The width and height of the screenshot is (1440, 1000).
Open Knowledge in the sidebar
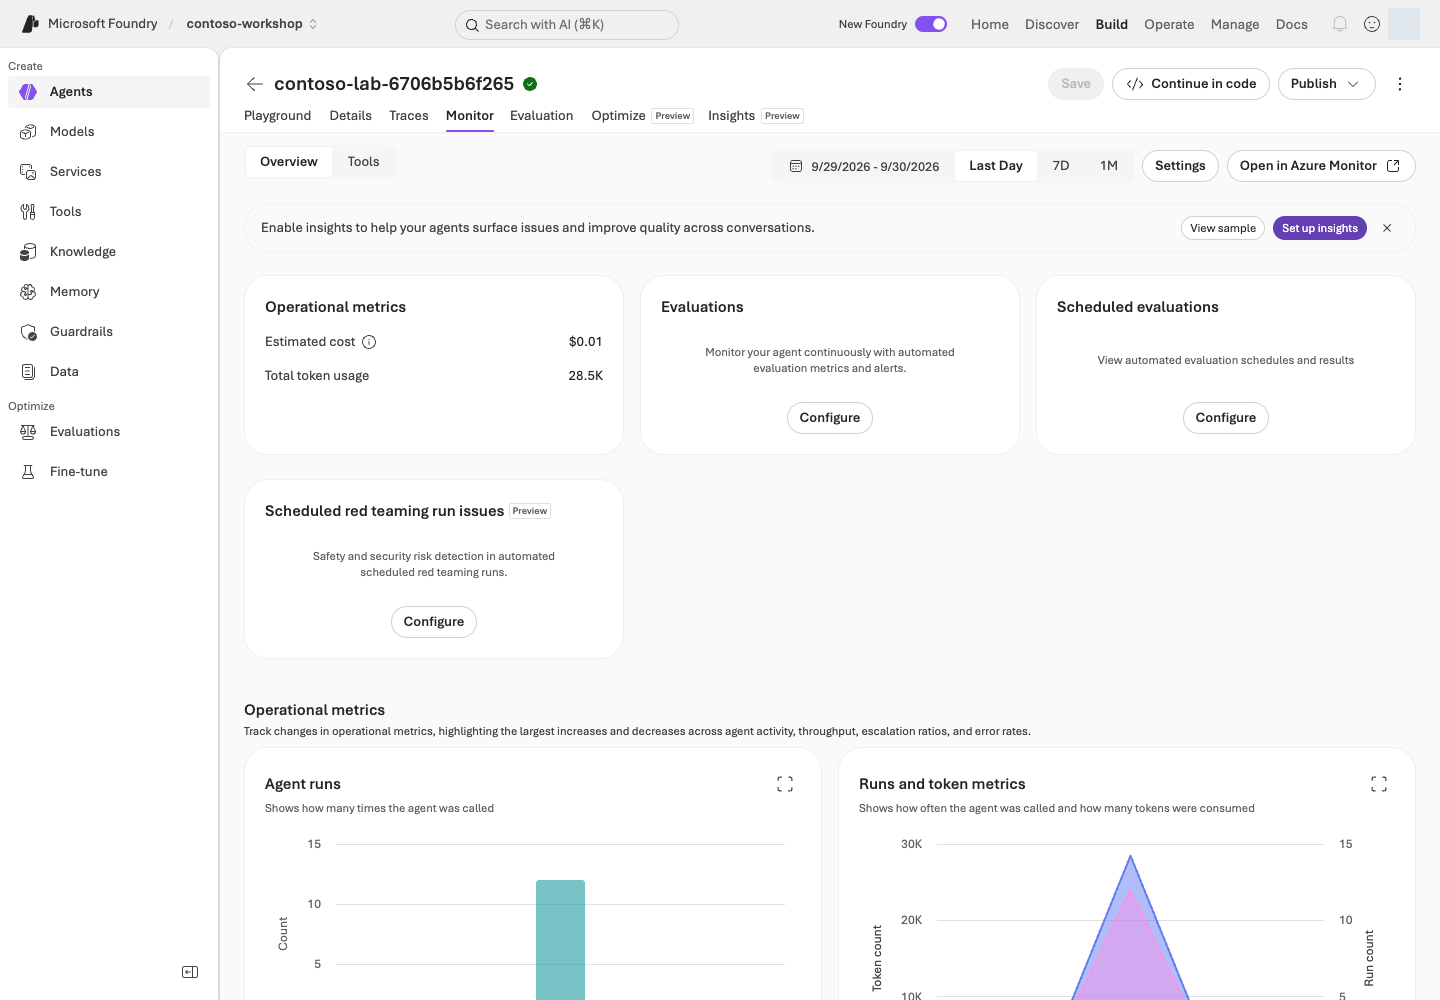coord(109,252)
